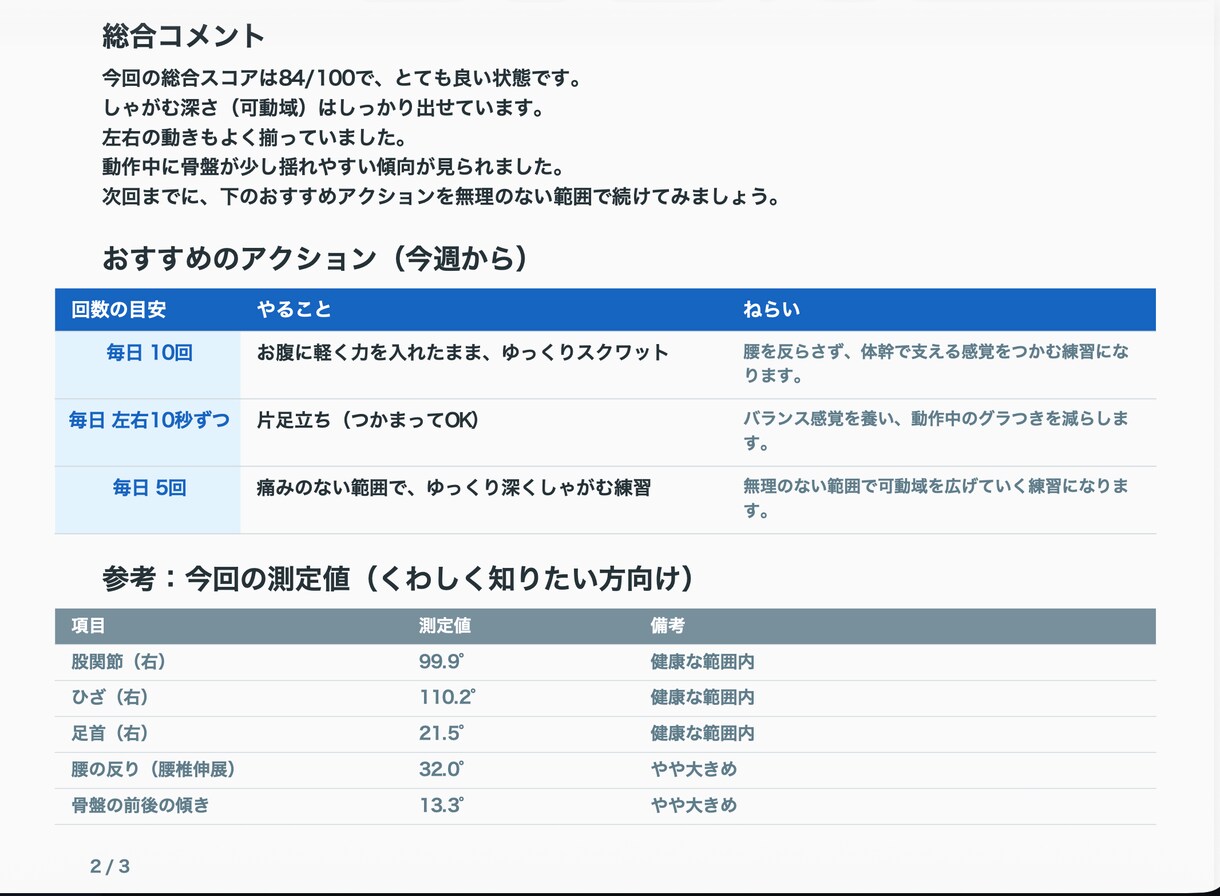Click the value 110.2°
1220x896 pixels.
(447, 698)
